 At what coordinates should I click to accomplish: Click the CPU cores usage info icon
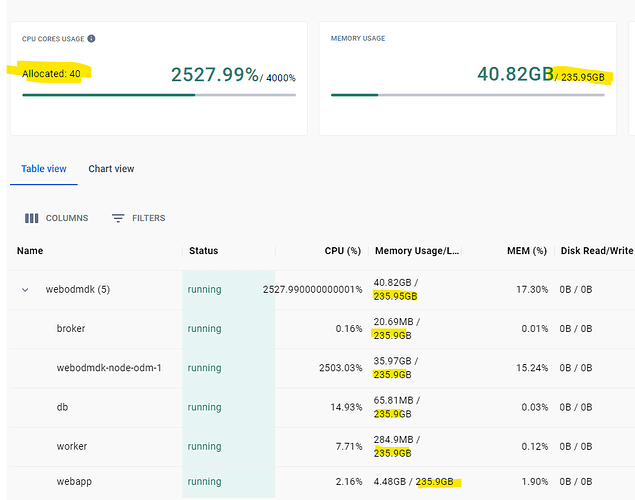point(92,38)
